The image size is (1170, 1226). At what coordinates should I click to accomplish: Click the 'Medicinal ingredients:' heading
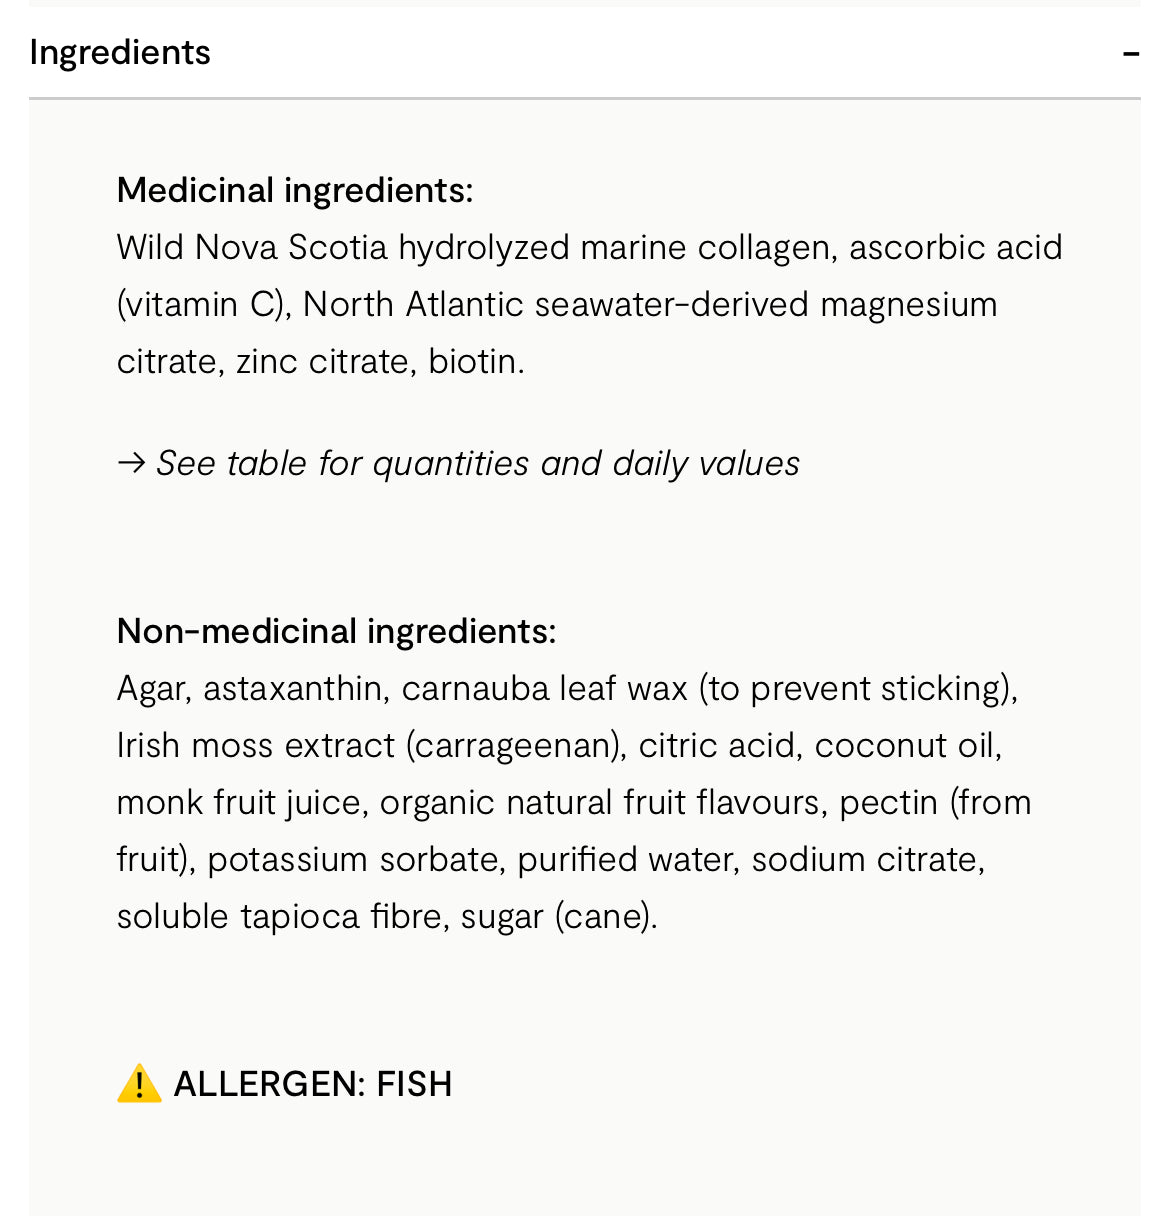pyautogui.click(x=295, y=190)
